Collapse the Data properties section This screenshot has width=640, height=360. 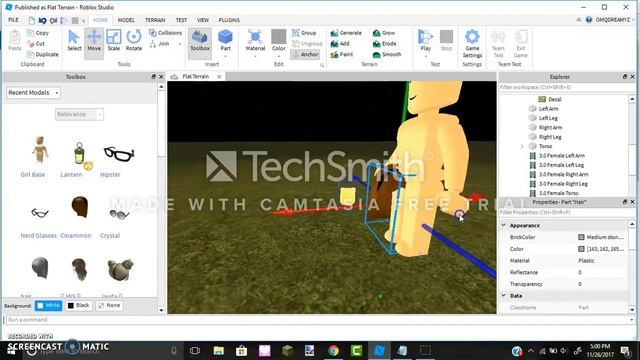click(504, 296)
